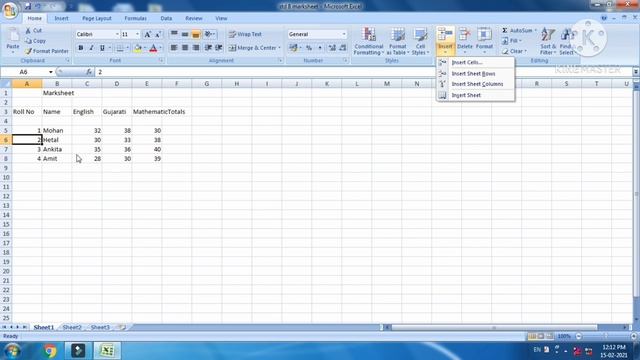The width and height of the screenshot is (640, 360).
Task: Choose Insert Sheet Columns
Action: click(x=475, y=84)
